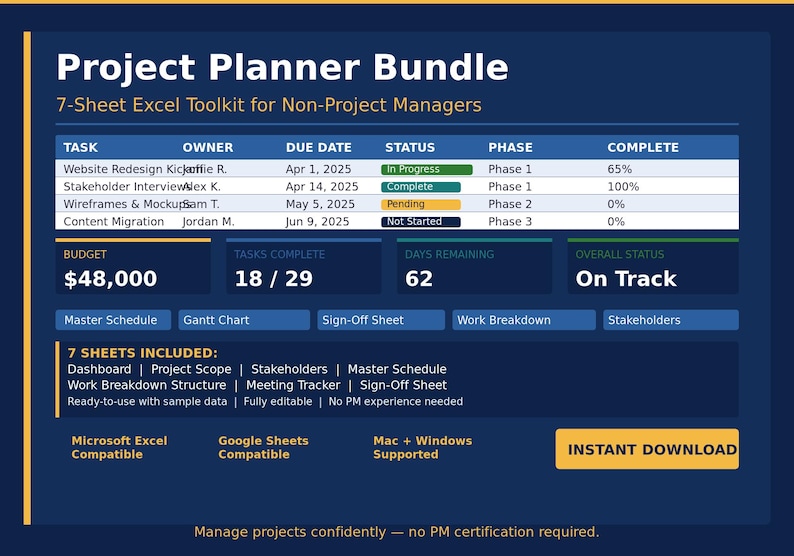Select the yellow Pending status badge

(421, 204)
